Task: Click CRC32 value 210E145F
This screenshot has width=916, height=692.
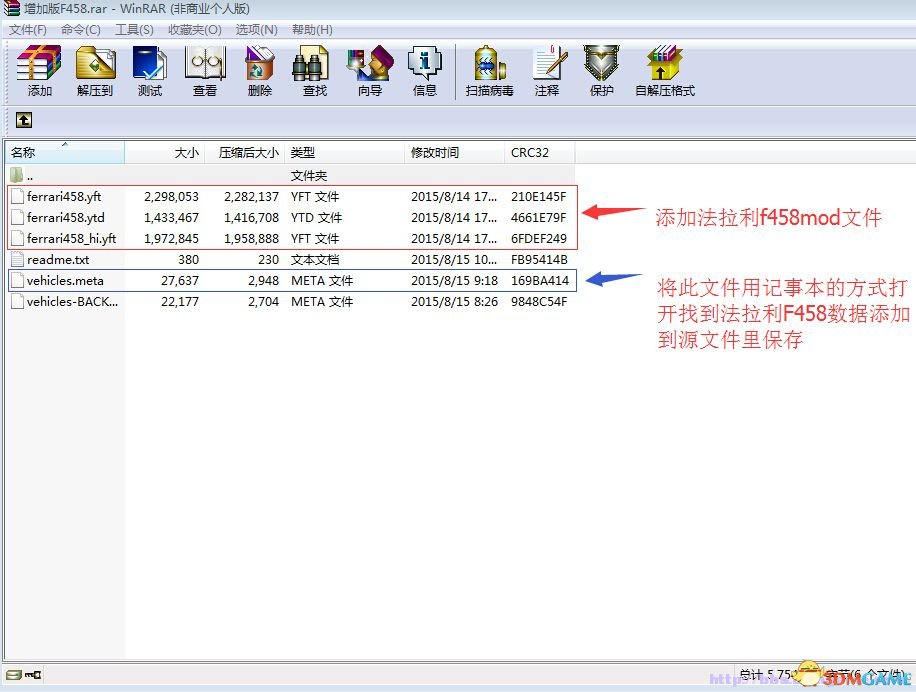Action: (x=539, y=197)
